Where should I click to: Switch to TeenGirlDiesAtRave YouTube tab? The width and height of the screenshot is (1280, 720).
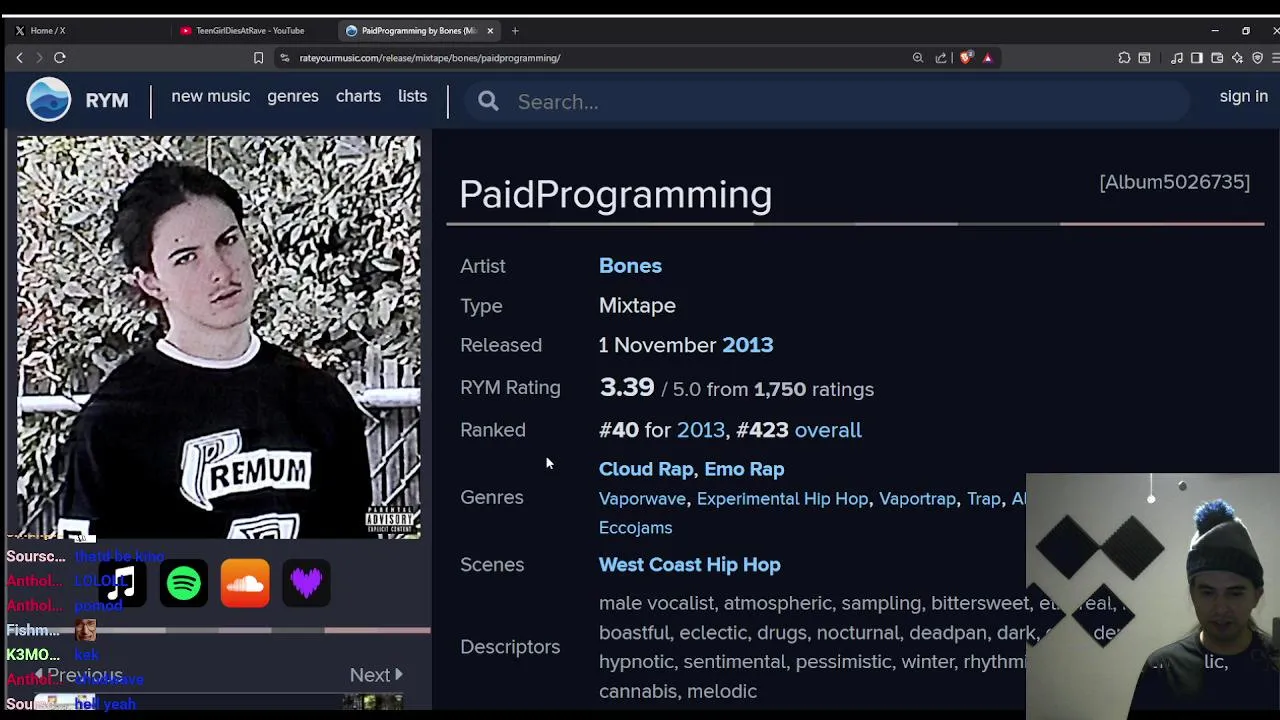pos(250,31)
